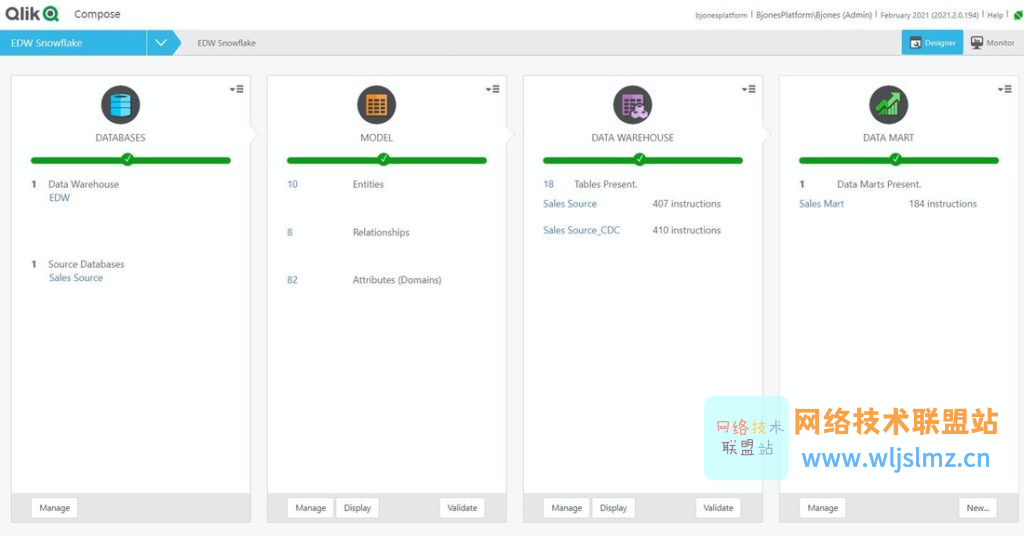Open the EDW data warehouse link
Viewport: 1024px width, 536px height.
(x=59, y=198)
